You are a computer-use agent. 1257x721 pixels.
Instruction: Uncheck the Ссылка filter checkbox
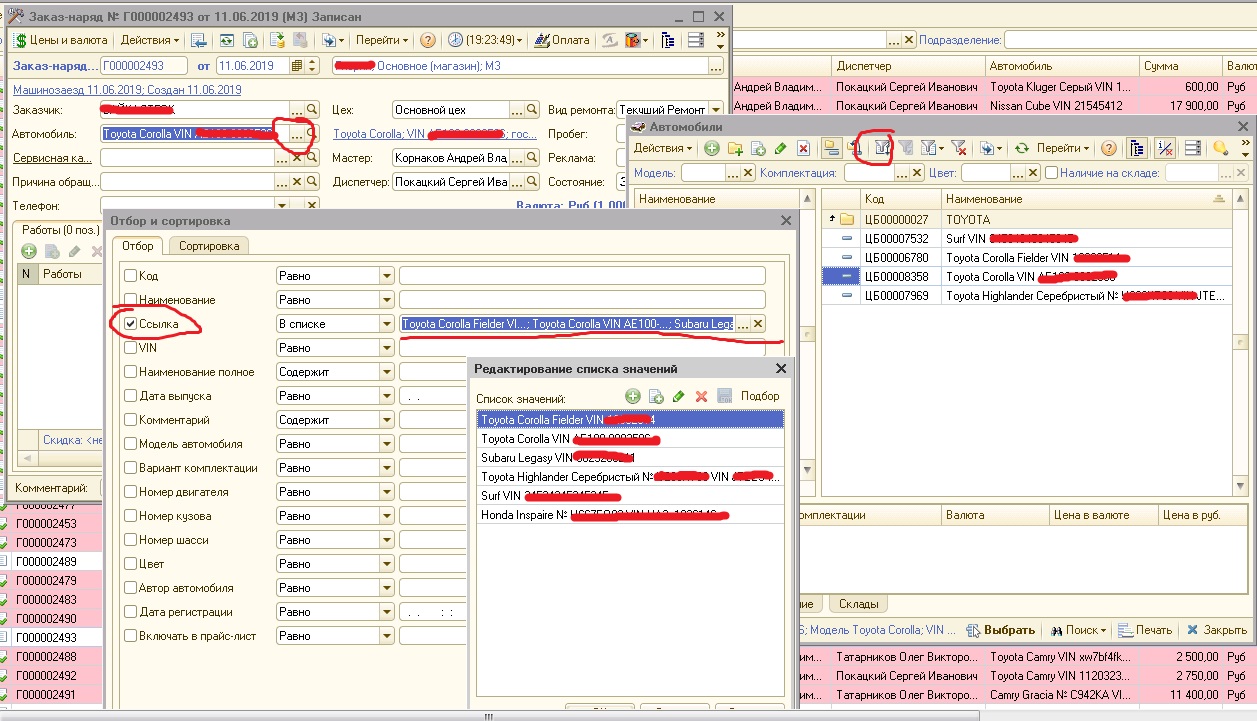click(x=130, y=324)
